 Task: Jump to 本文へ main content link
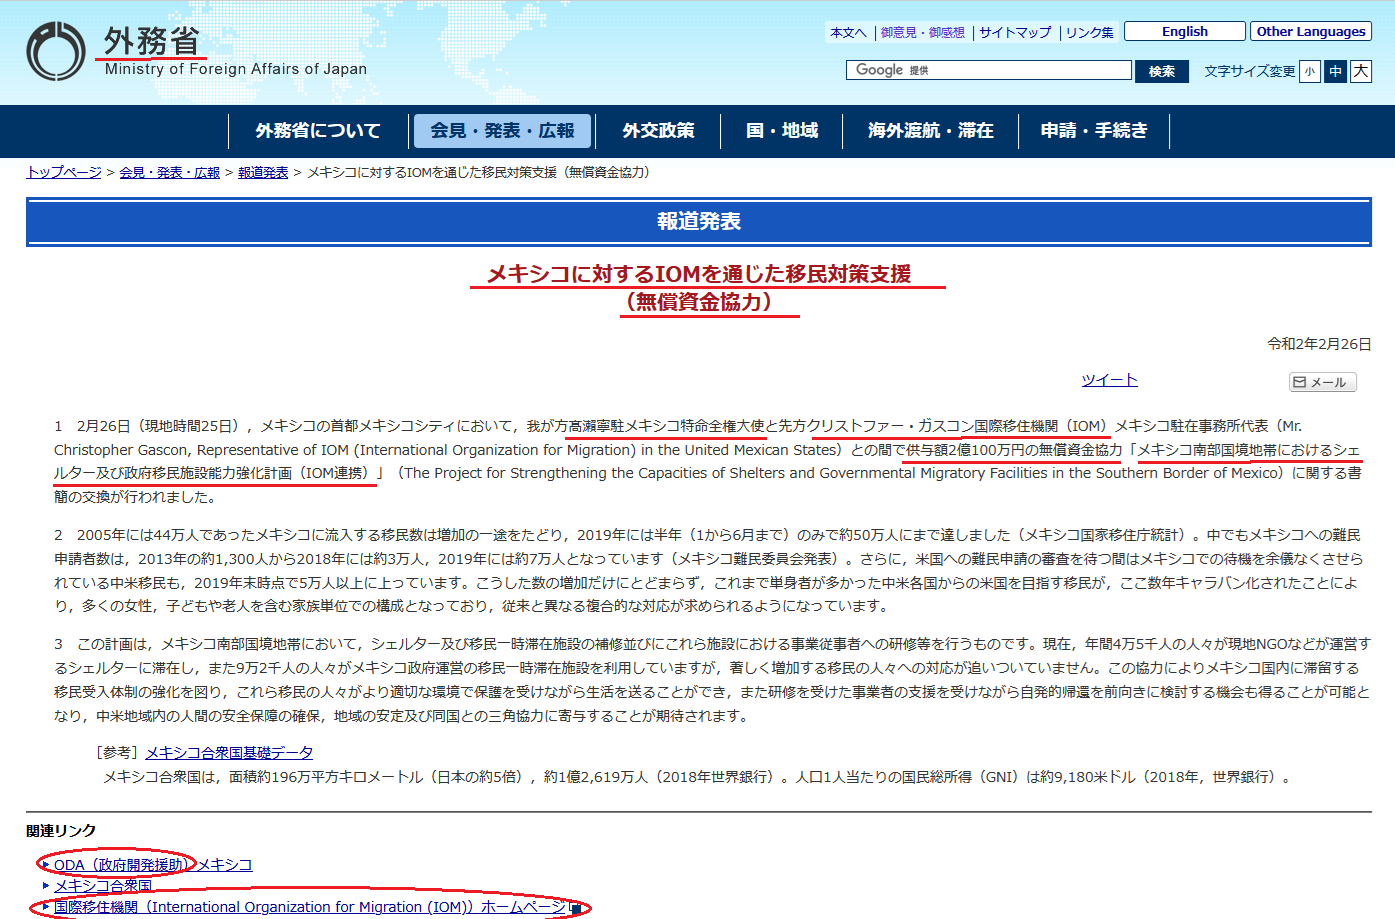click(x=848, y=32)
